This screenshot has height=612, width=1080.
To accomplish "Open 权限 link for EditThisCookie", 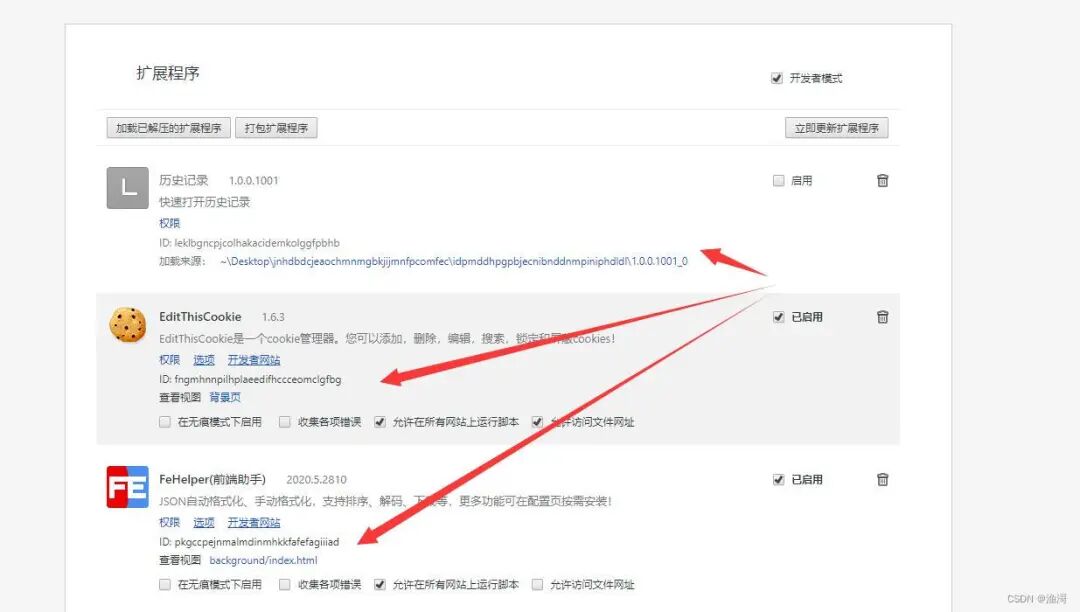I will (x=169, y=359).
